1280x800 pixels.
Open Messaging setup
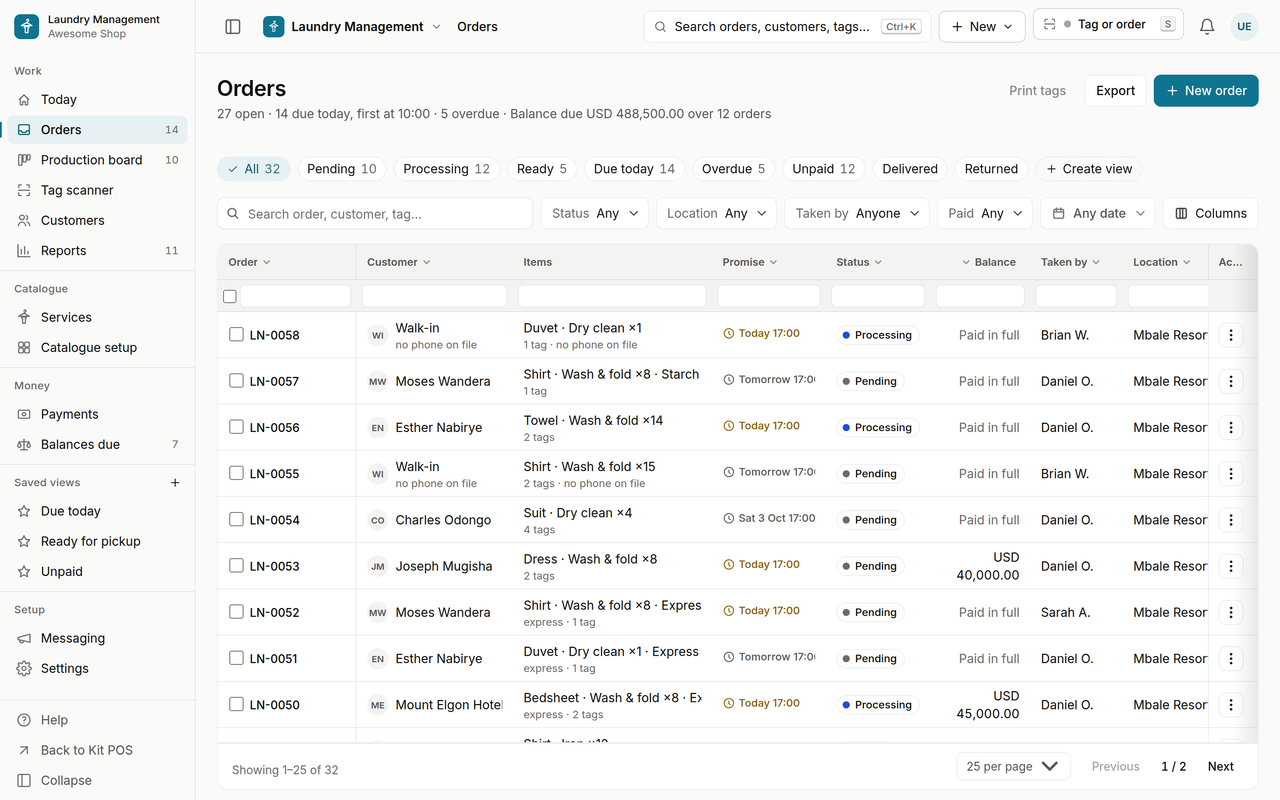click(x=97, y=638)
